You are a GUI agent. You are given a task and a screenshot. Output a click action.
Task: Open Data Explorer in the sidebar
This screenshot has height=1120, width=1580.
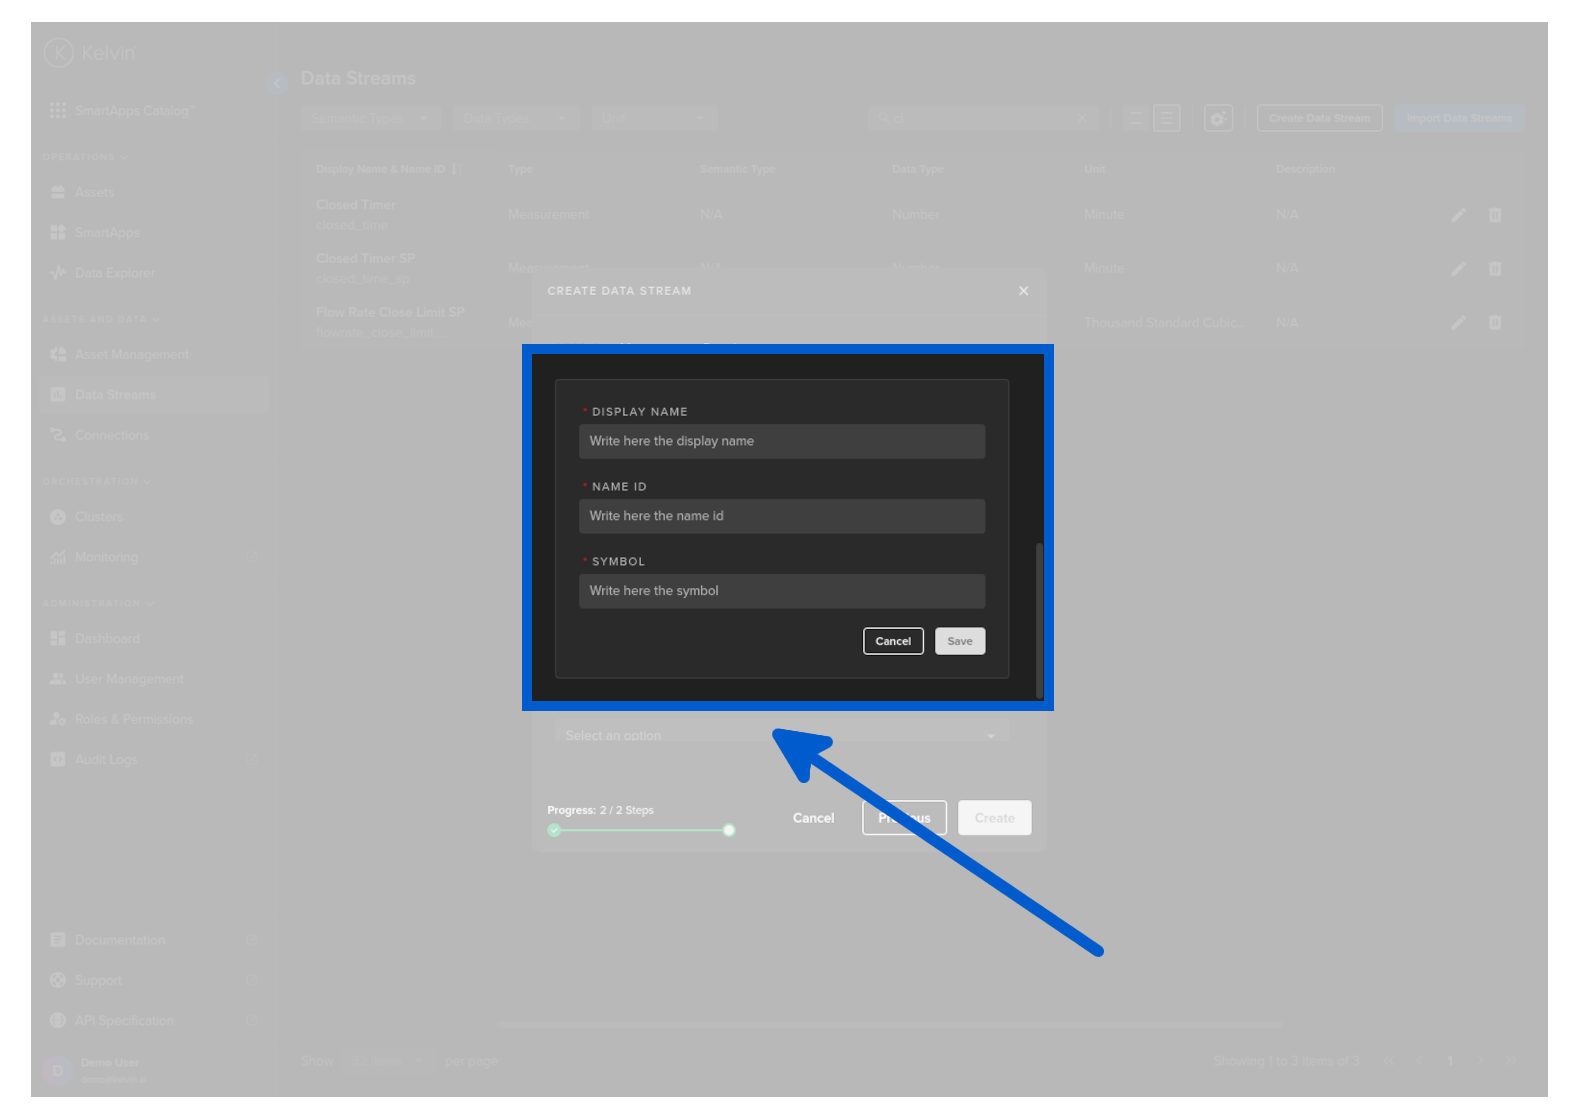coord(114,272)
